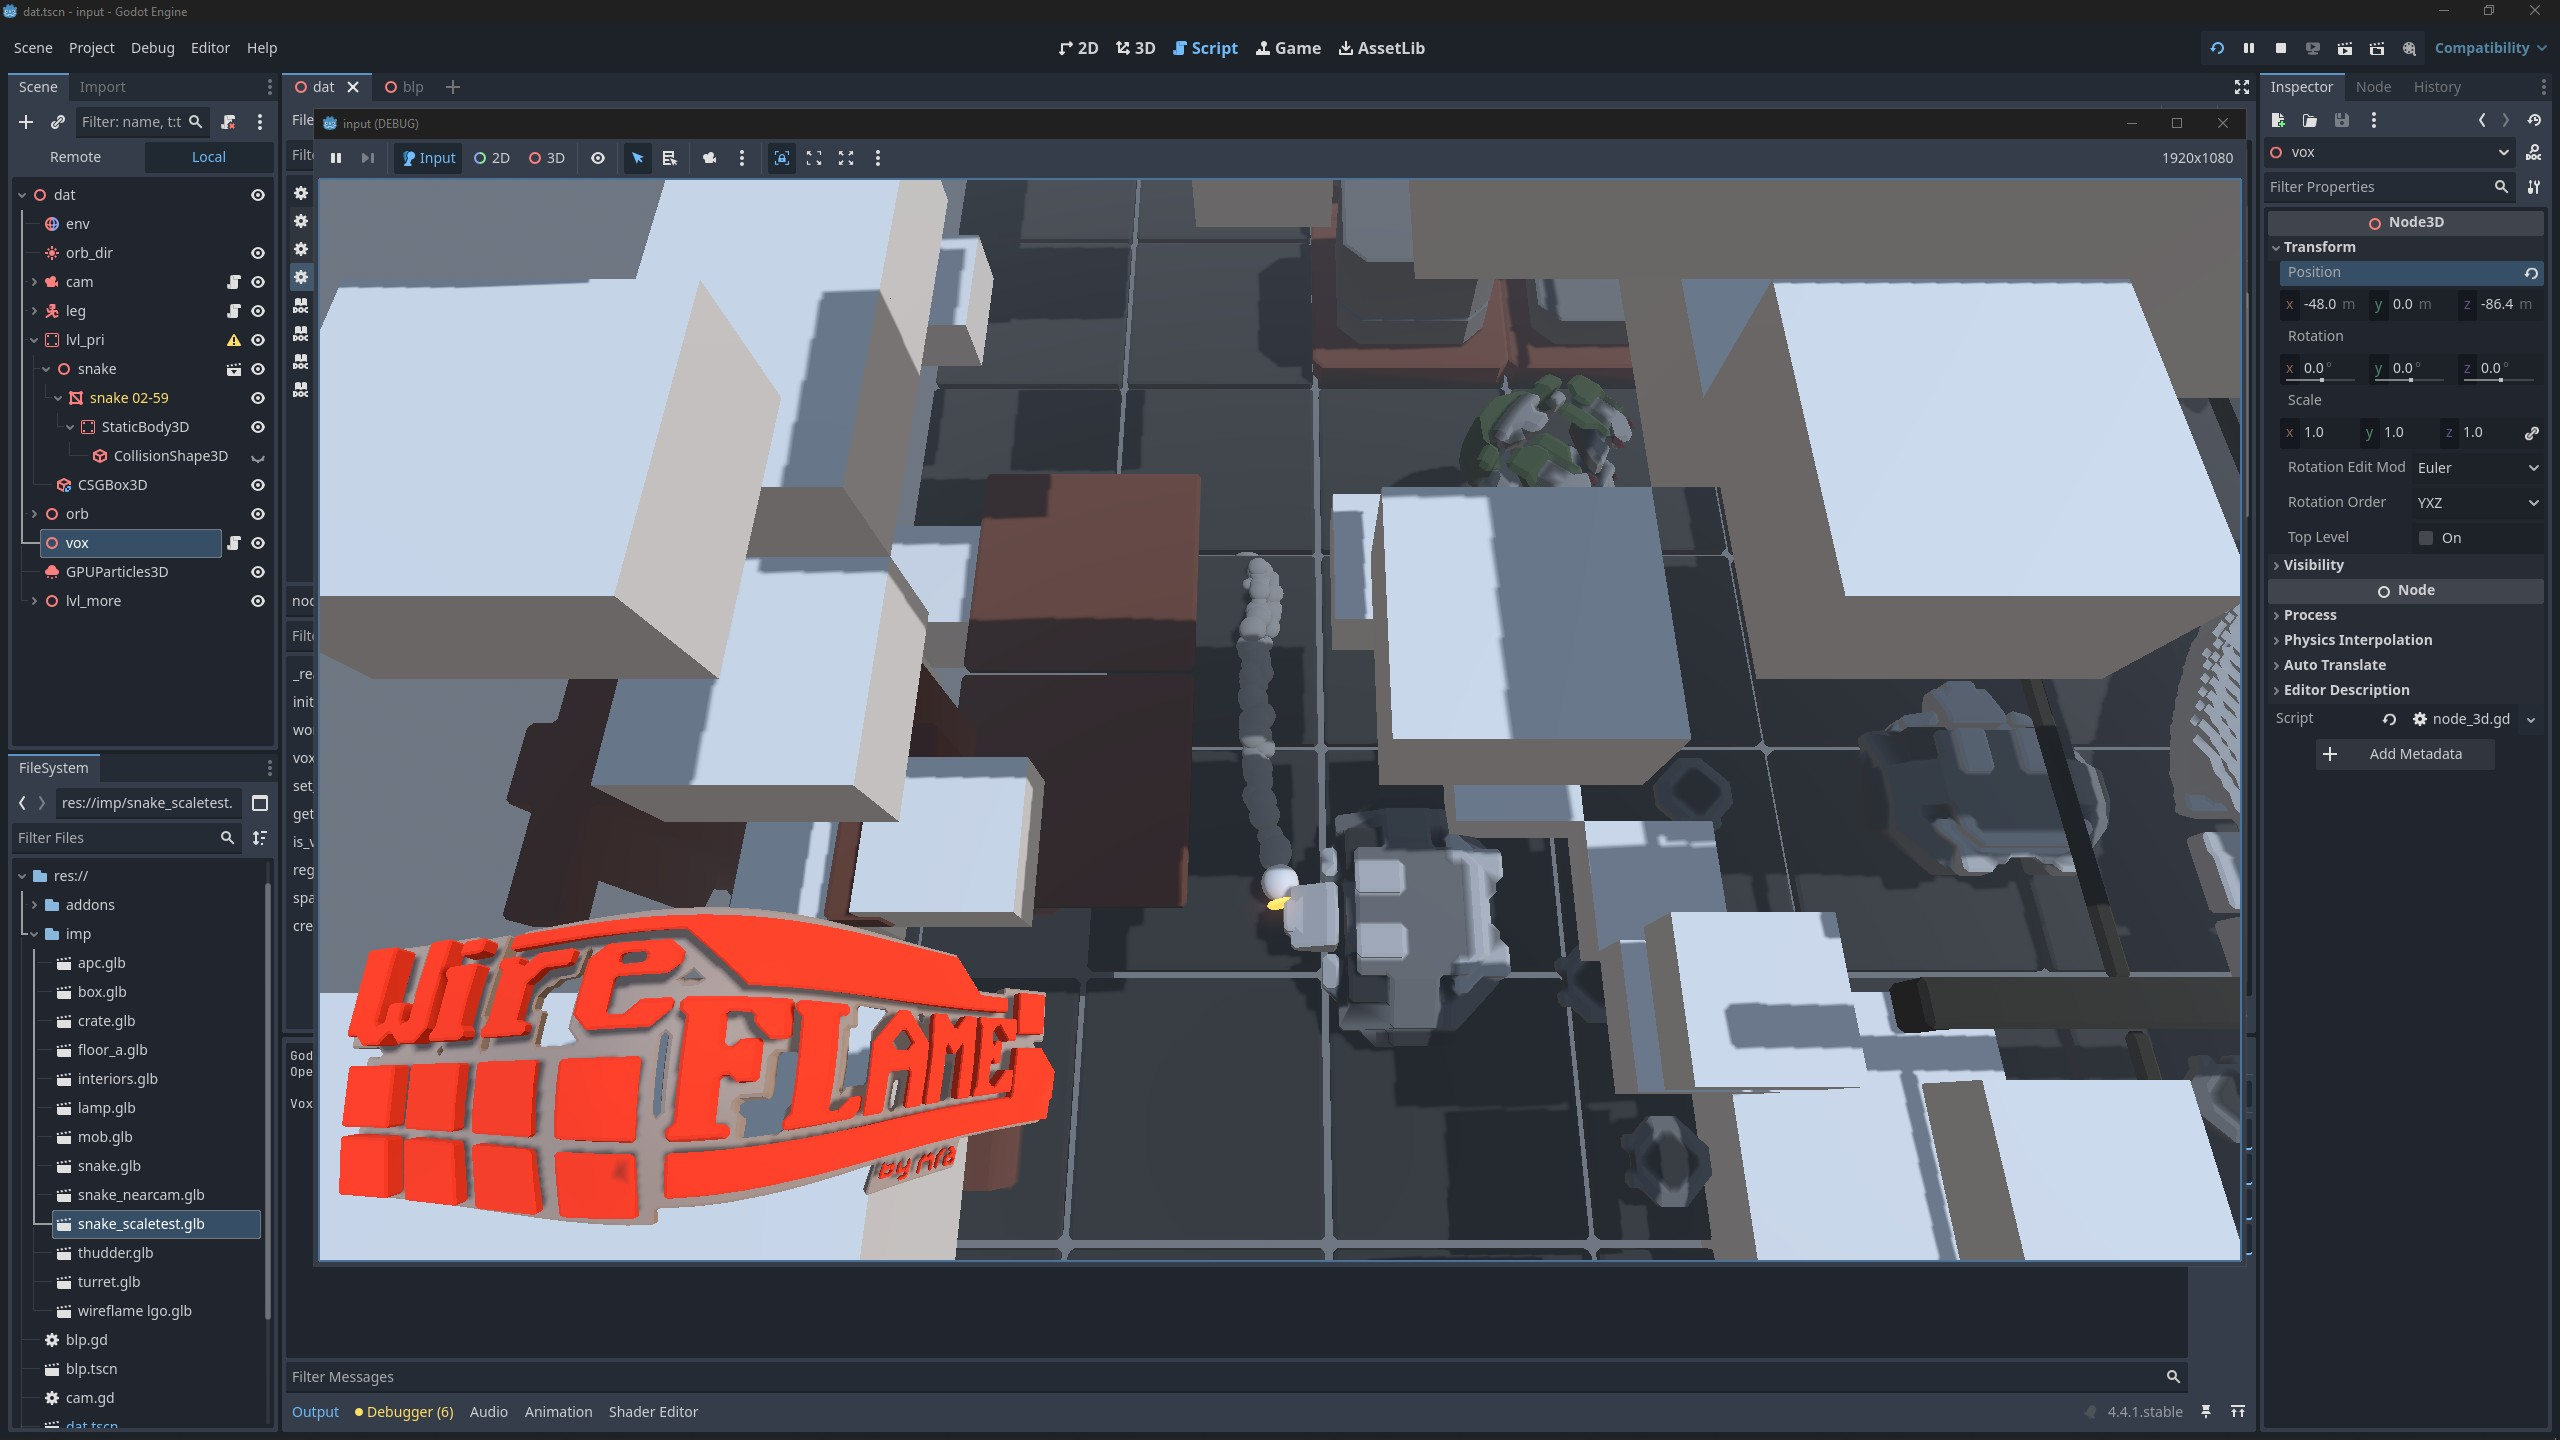2560x1440 pixels.
Task: Open documentation for vox node
Action: click(x=2534, y=152)
